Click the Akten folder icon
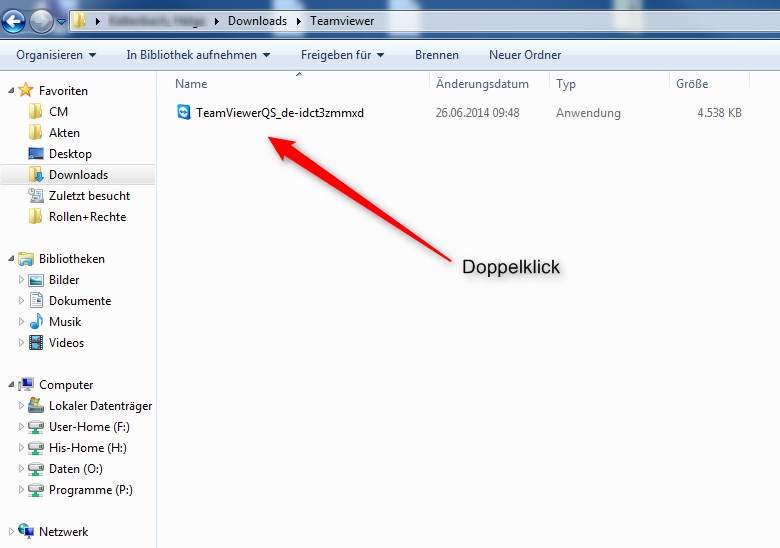This screenshot has height=548, width=780. pos(35,132)
